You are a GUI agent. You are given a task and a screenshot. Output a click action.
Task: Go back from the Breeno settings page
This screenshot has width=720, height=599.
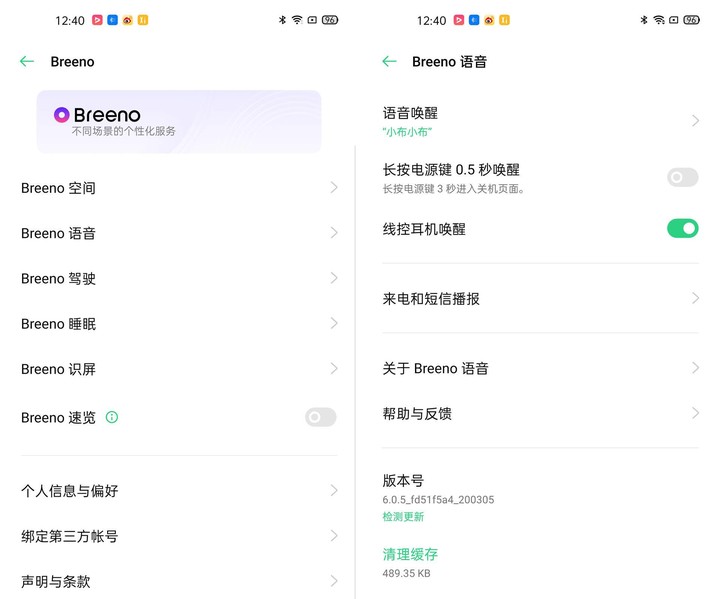click(27, 61)
